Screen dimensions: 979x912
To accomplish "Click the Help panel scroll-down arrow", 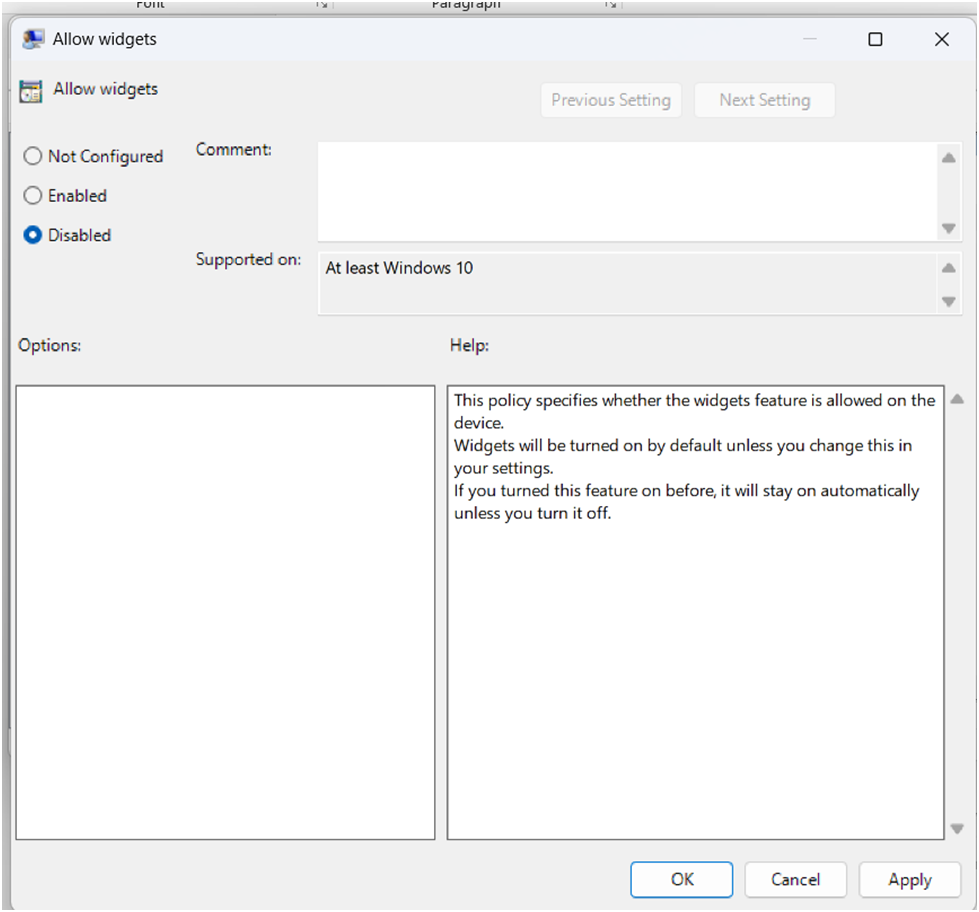I will (x=959, y=826).
